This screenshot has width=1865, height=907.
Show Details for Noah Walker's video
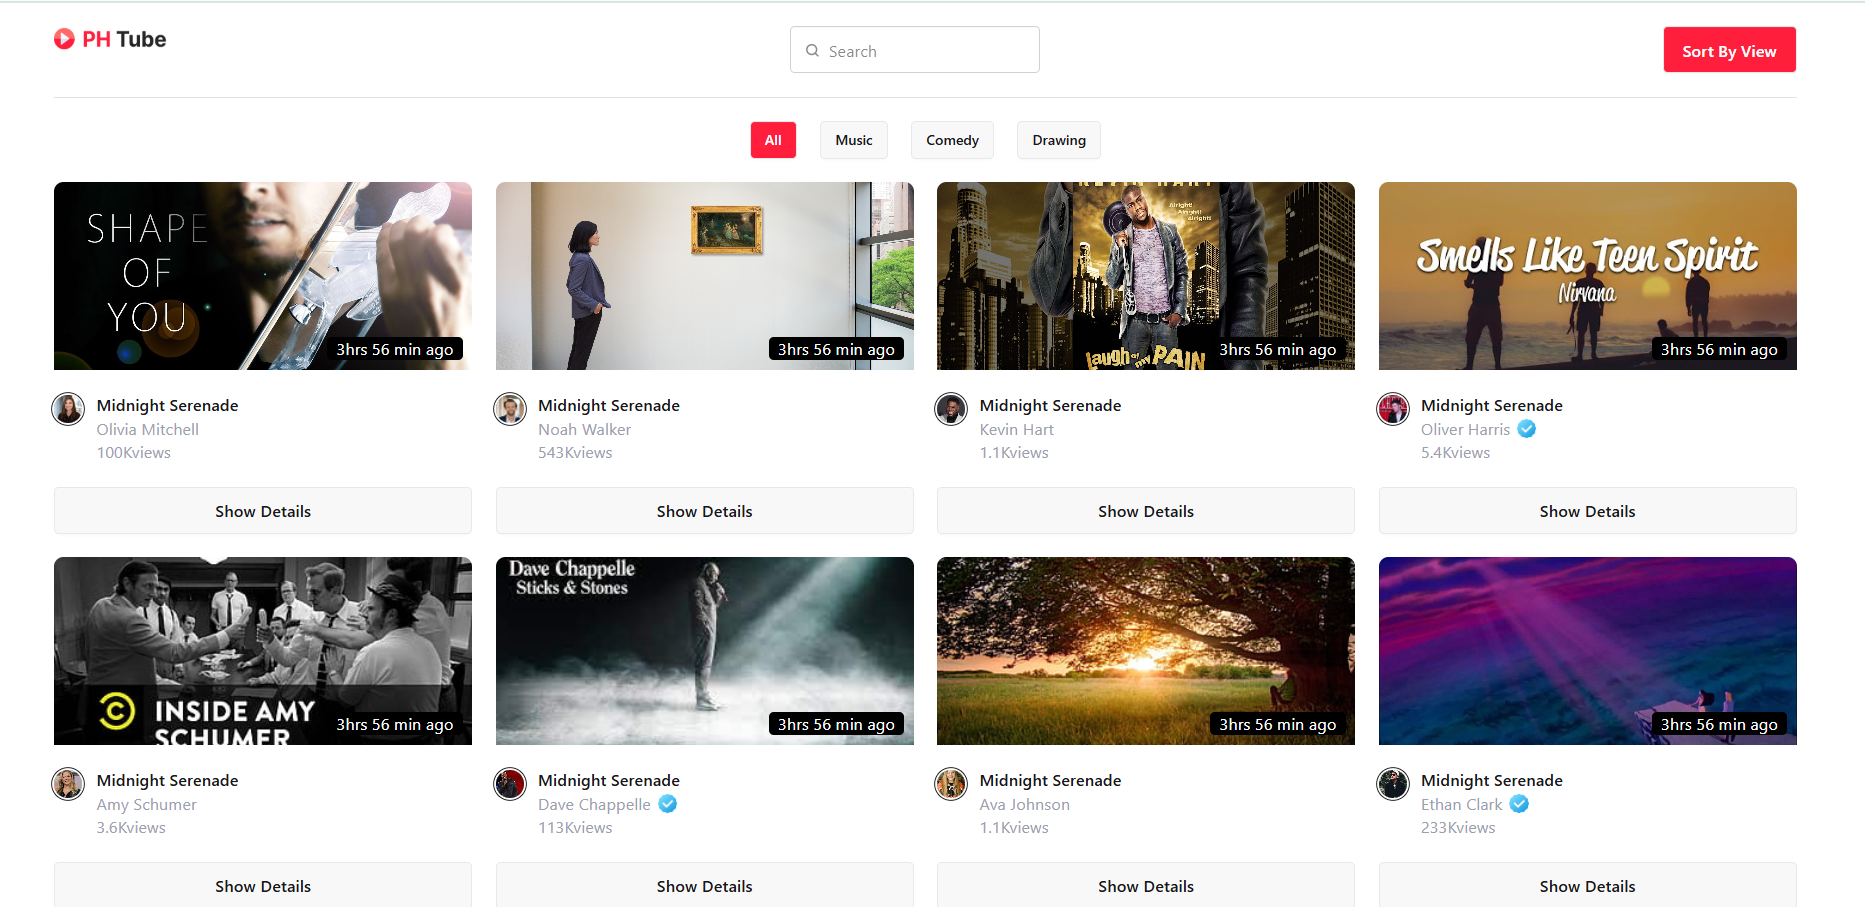[x=705, y=511]
